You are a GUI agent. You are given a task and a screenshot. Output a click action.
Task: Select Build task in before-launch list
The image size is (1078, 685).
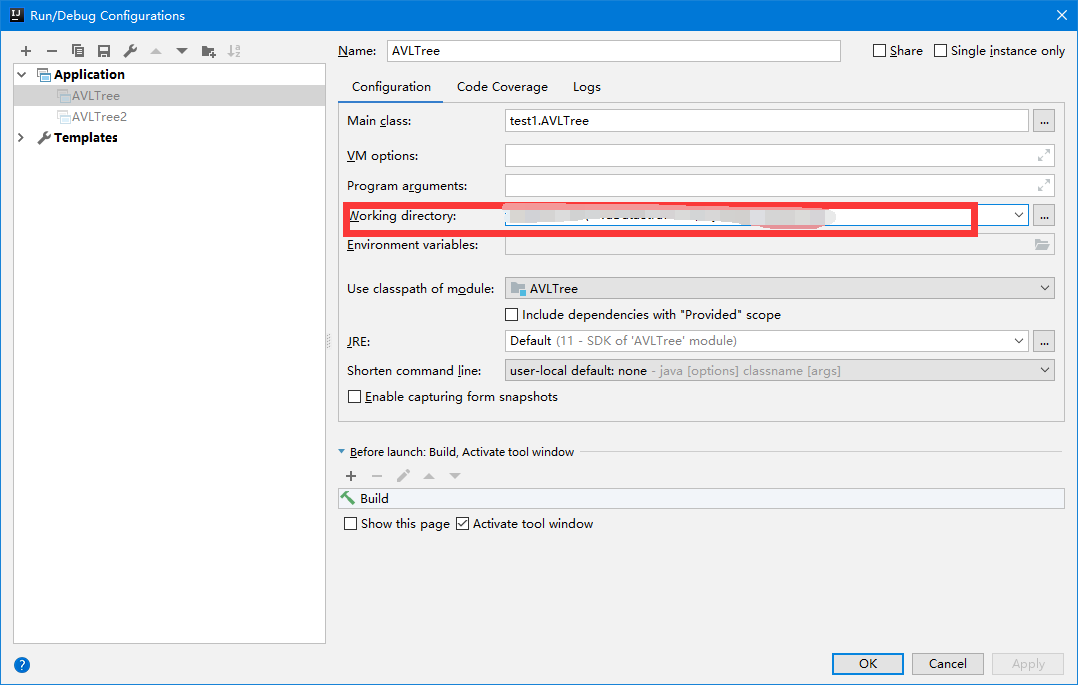coord(701,499)
